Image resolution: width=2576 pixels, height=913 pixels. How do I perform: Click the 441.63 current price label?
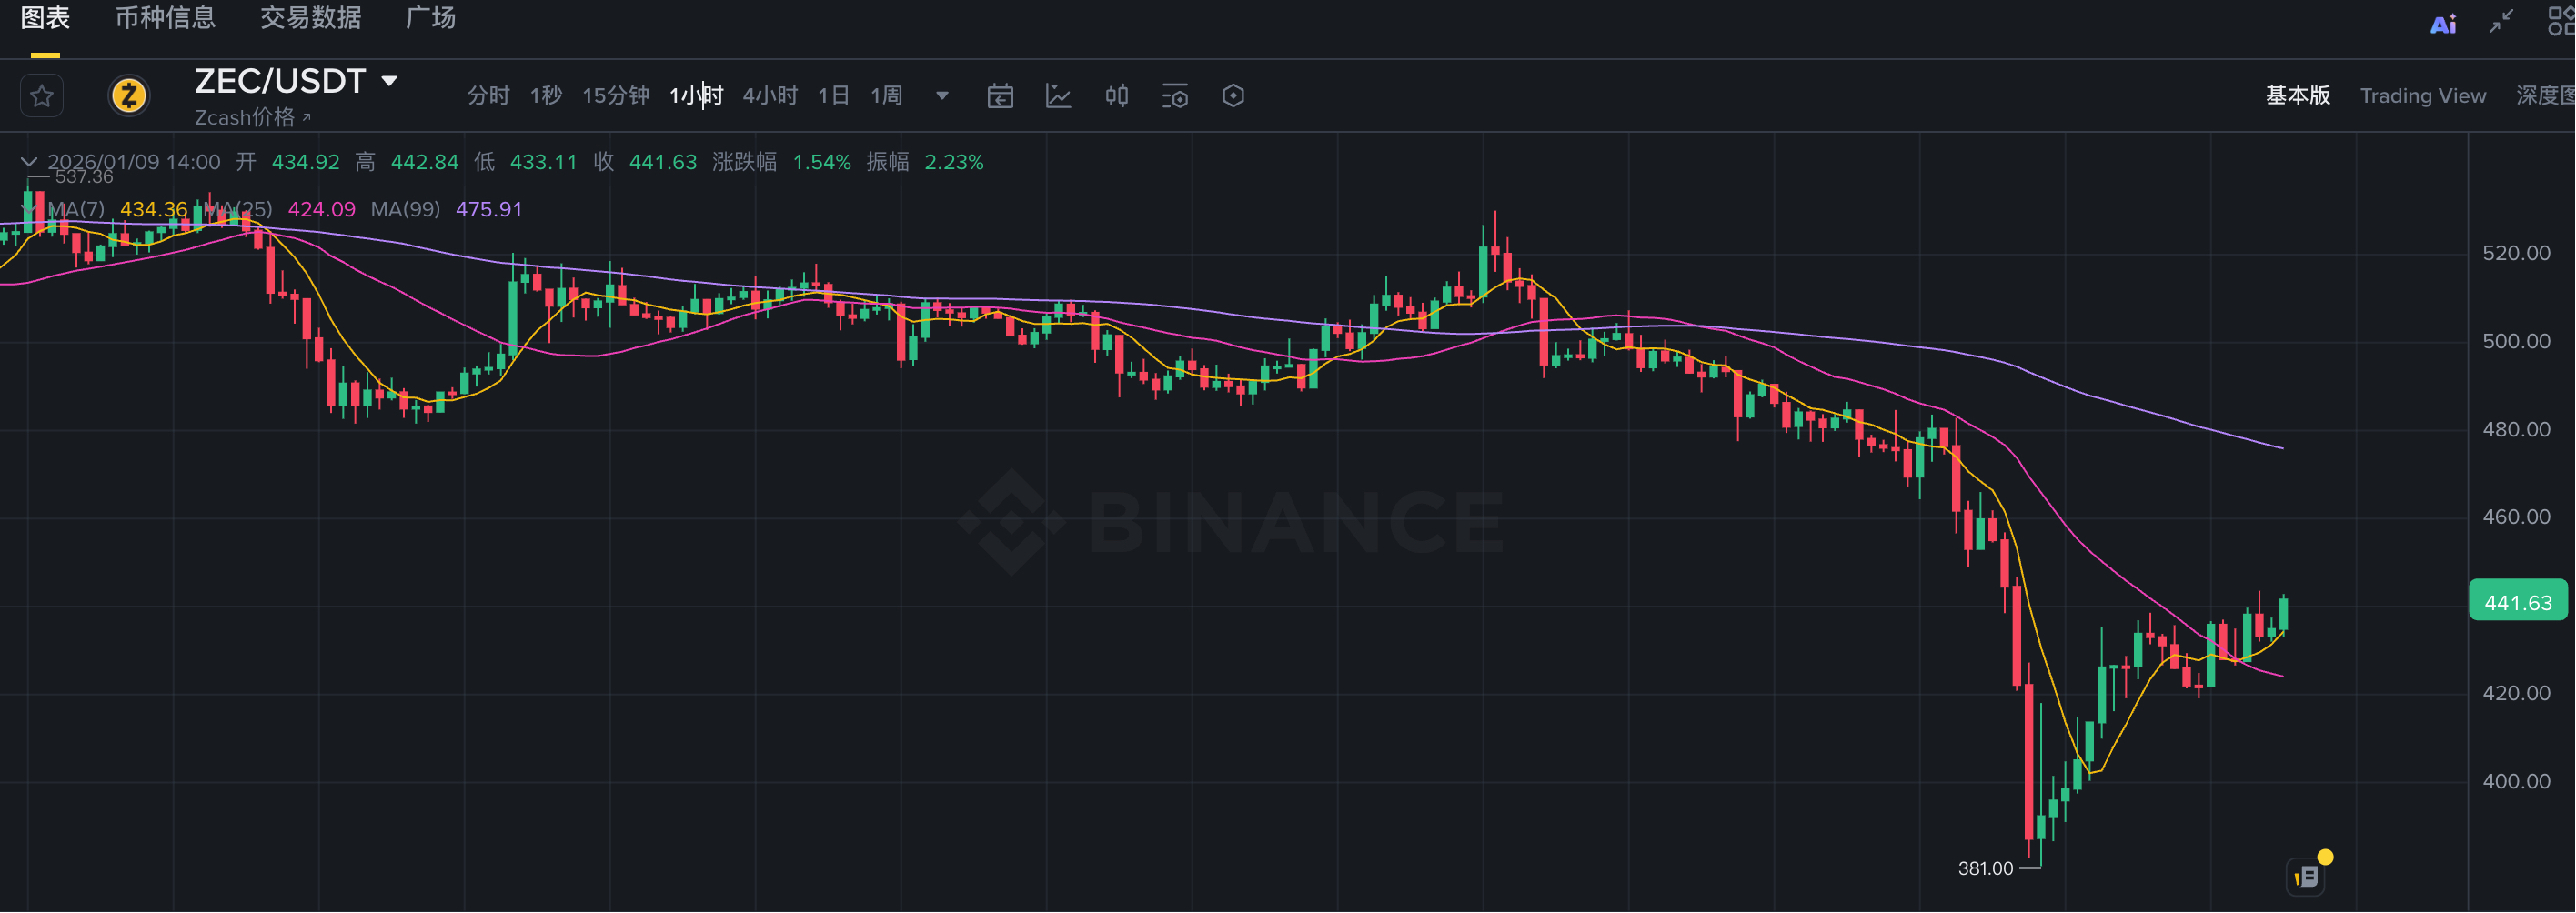click(x=2517, y=602)
